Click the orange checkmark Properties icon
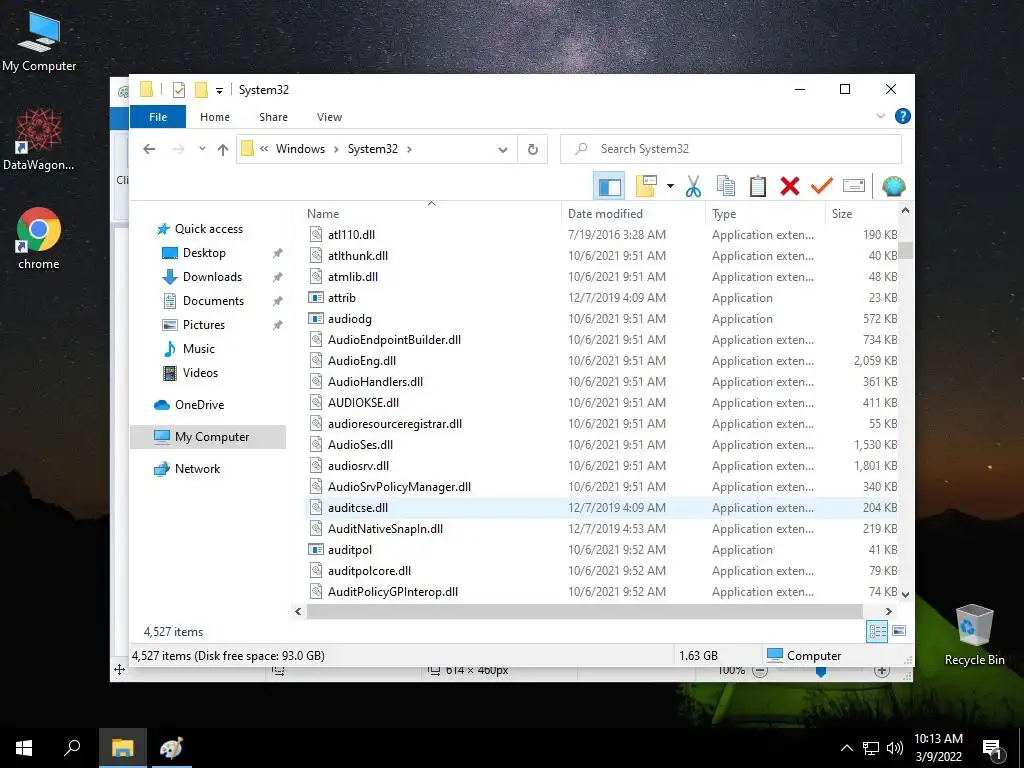The image size is (1024, 768). click(x=822, y=187)
